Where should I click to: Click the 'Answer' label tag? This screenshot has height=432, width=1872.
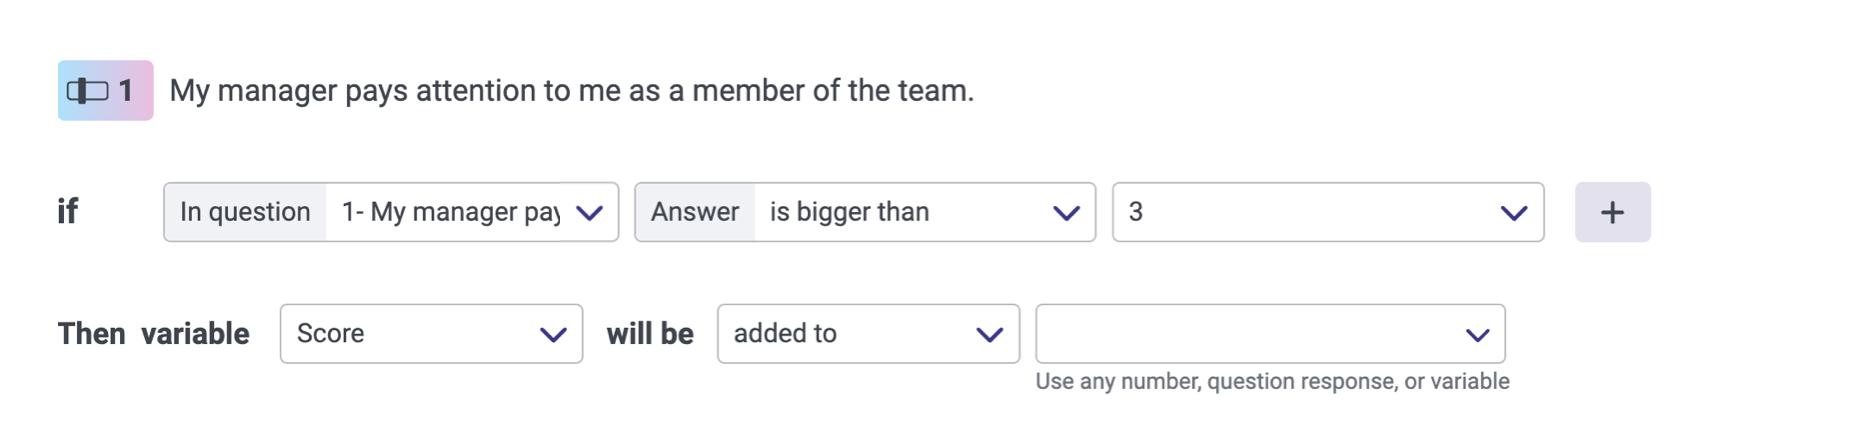click(695, 212)
